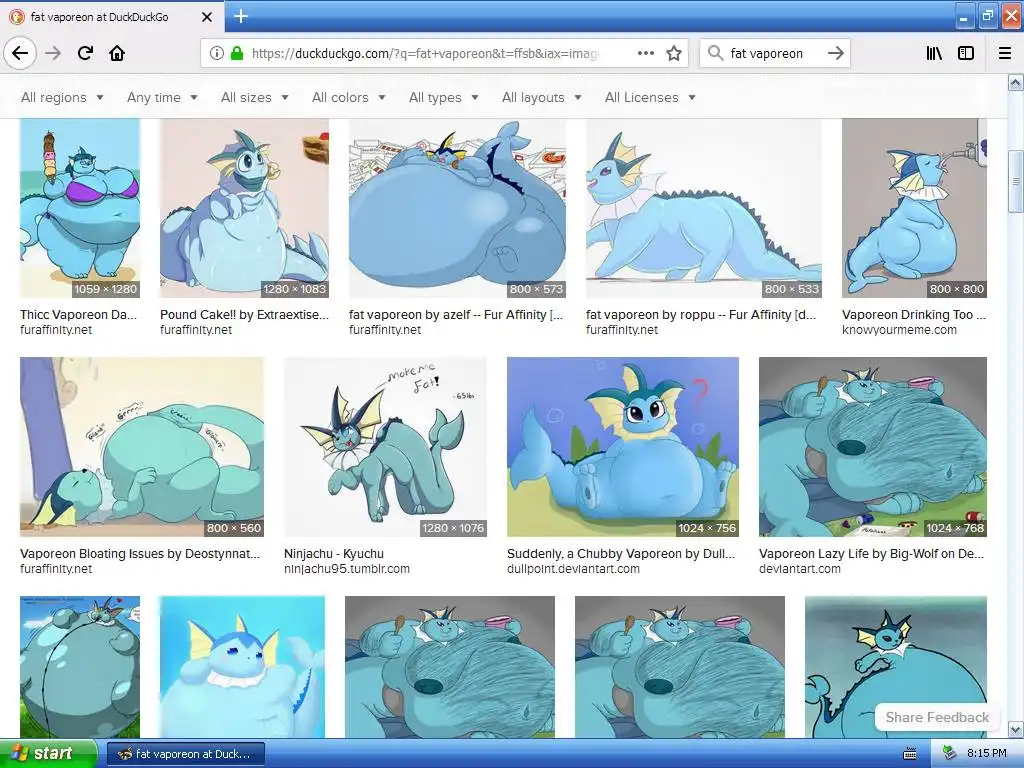Viewport: 1024px width, 768px height.
Task: Click the Forward arrow button
Action: [x=53, y=53]
